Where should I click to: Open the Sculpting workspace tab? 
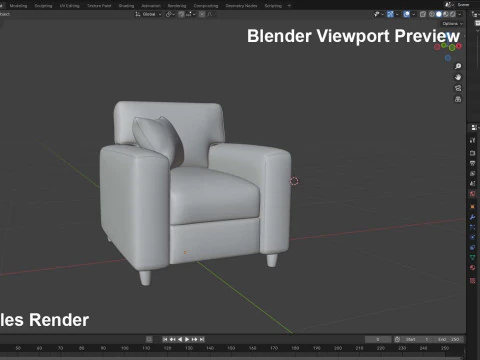(x=43, y=6)
